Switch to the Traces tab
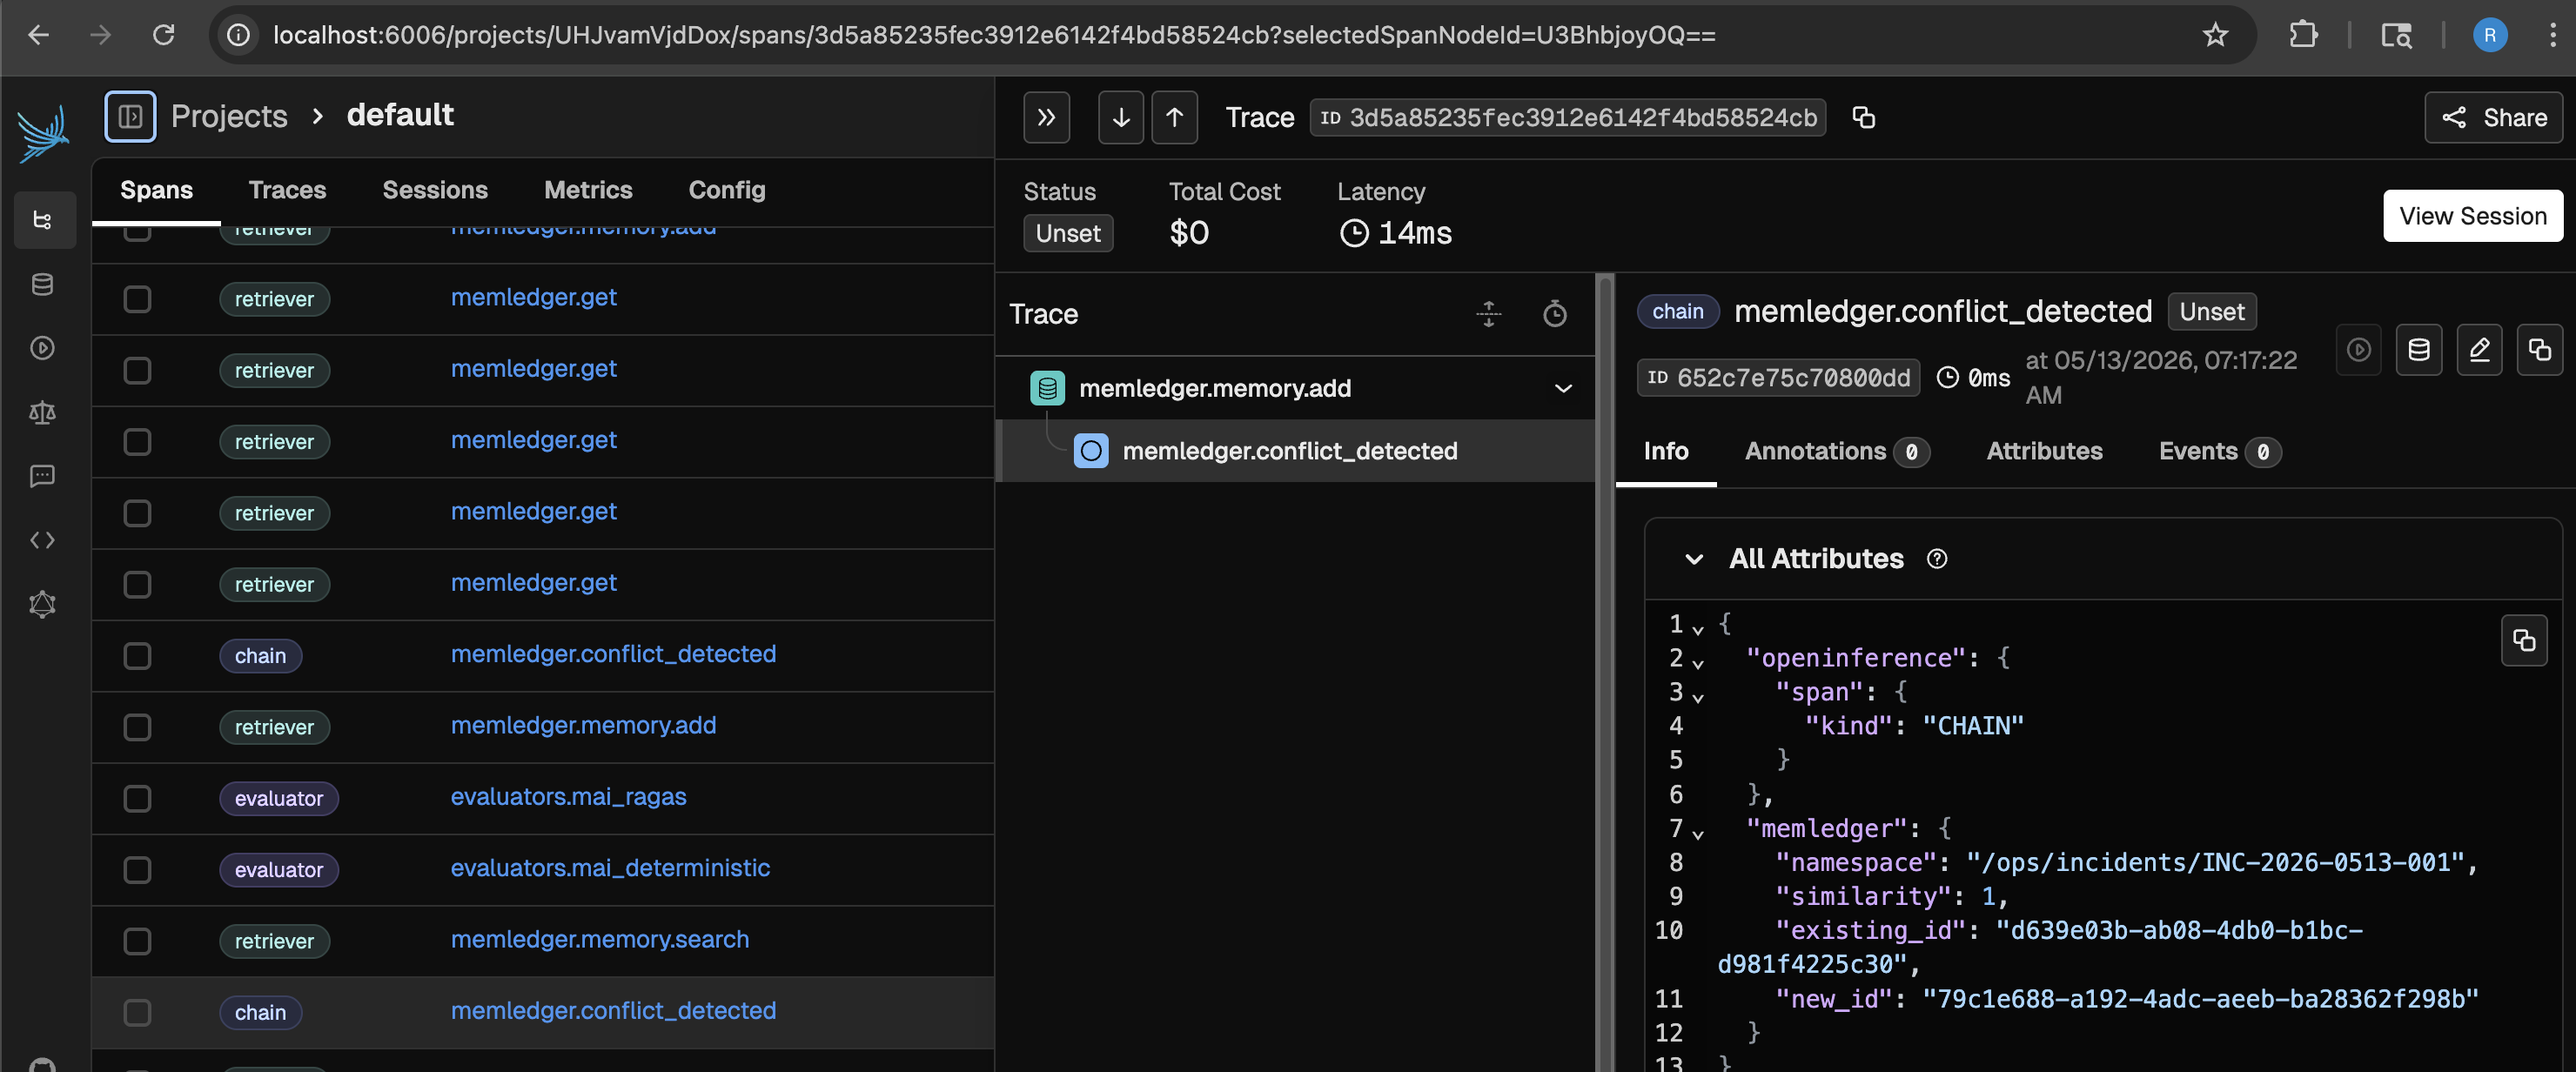Viewport: 2576px width, 1072px height. [287, 190]
